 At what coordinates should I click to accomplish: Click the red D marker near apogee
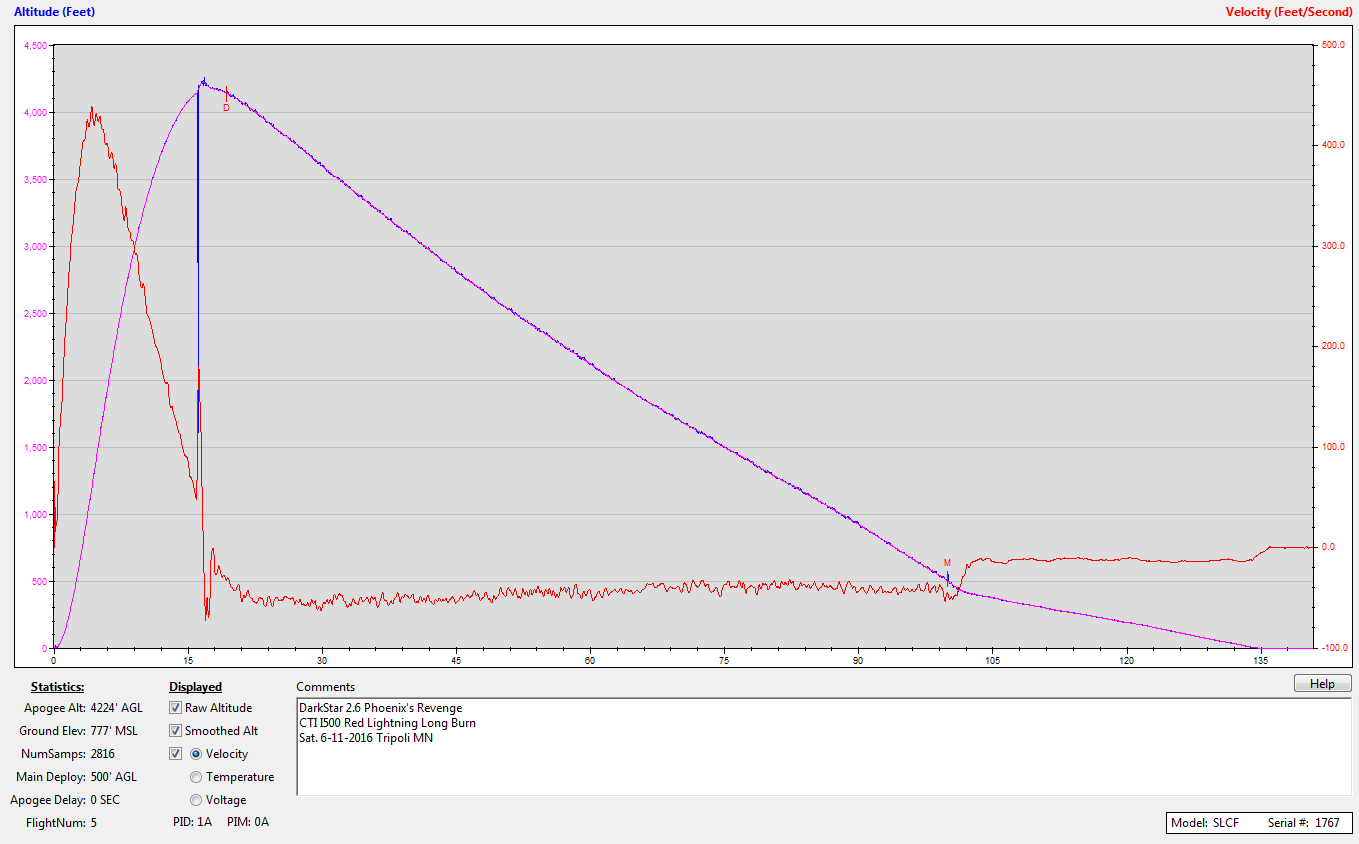point(226,108)
